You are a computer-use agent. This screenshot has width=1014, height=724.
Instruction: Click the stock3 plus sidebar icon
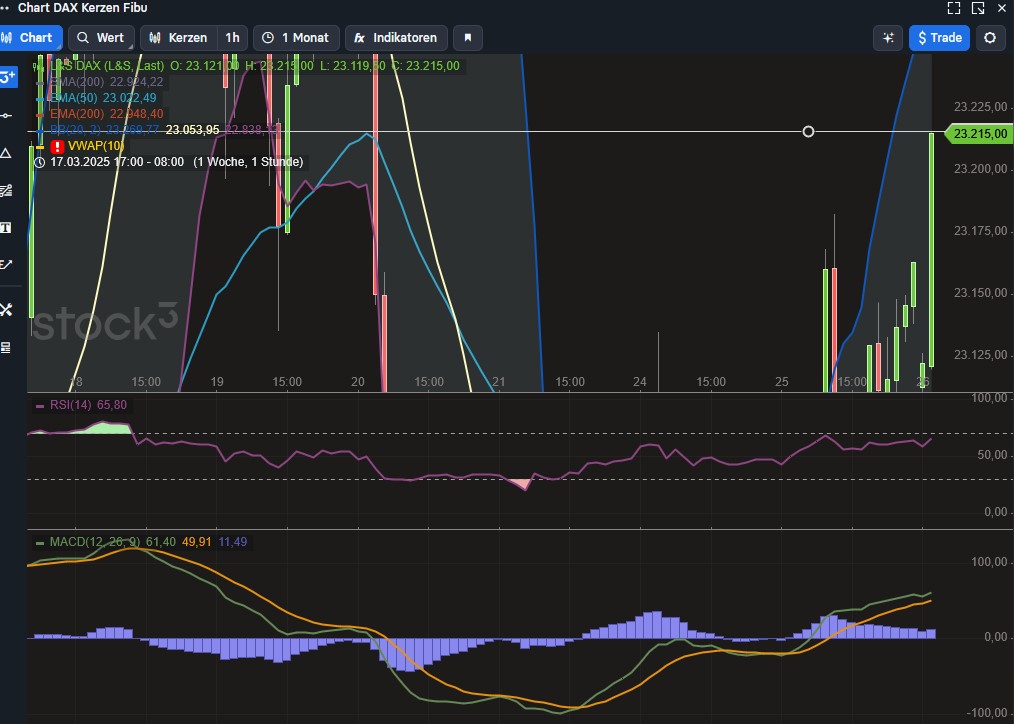(7, 77)
